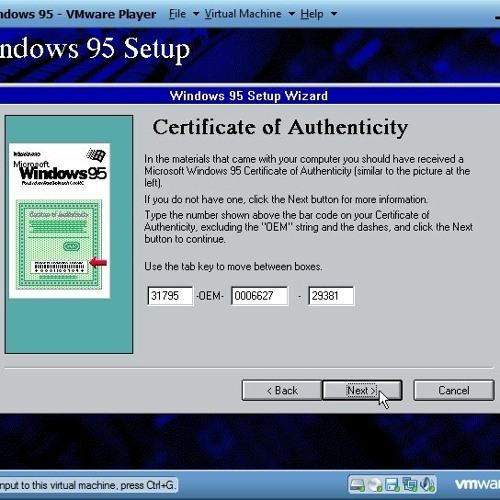
Task: Click the first product key box 31795
Action: 170,296
